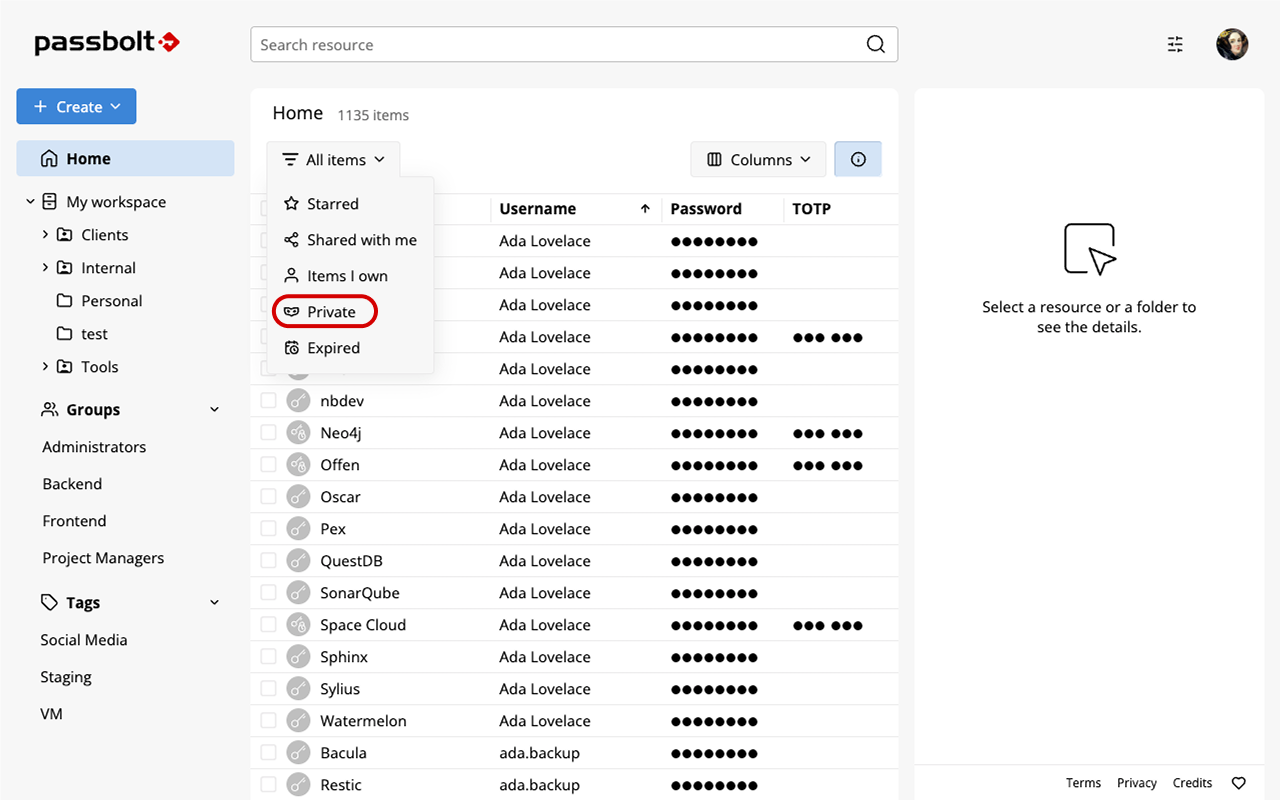
Task: Click the key icon beside nbdev
Action: click(x=297, y=401)
